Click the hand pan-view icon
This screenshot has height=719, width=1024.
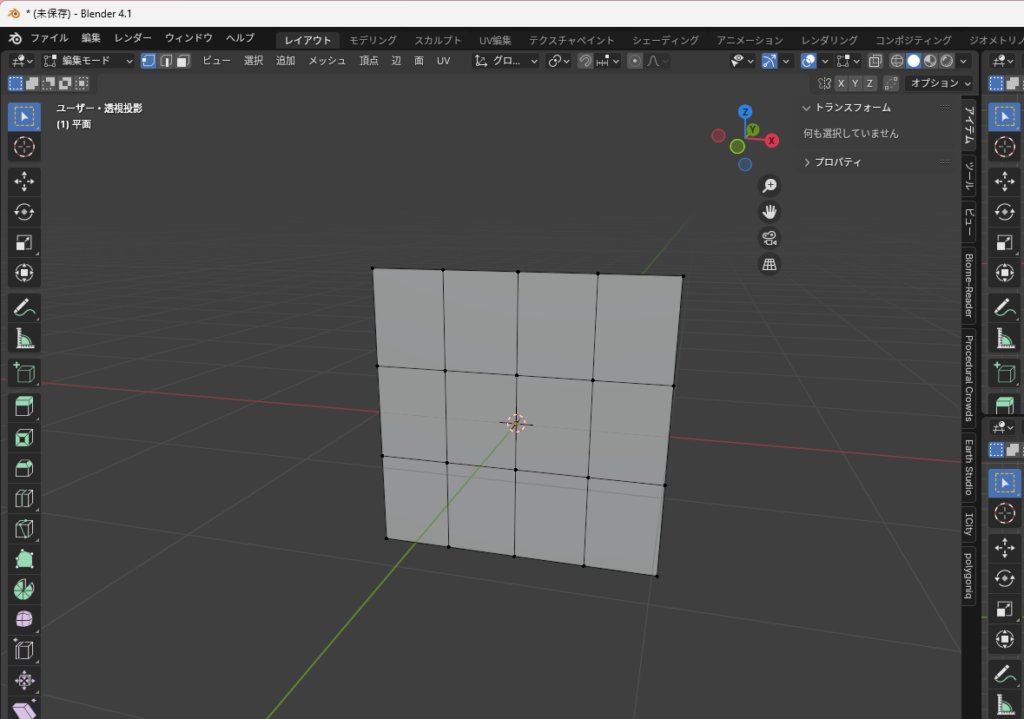click(x=769, y=212)
